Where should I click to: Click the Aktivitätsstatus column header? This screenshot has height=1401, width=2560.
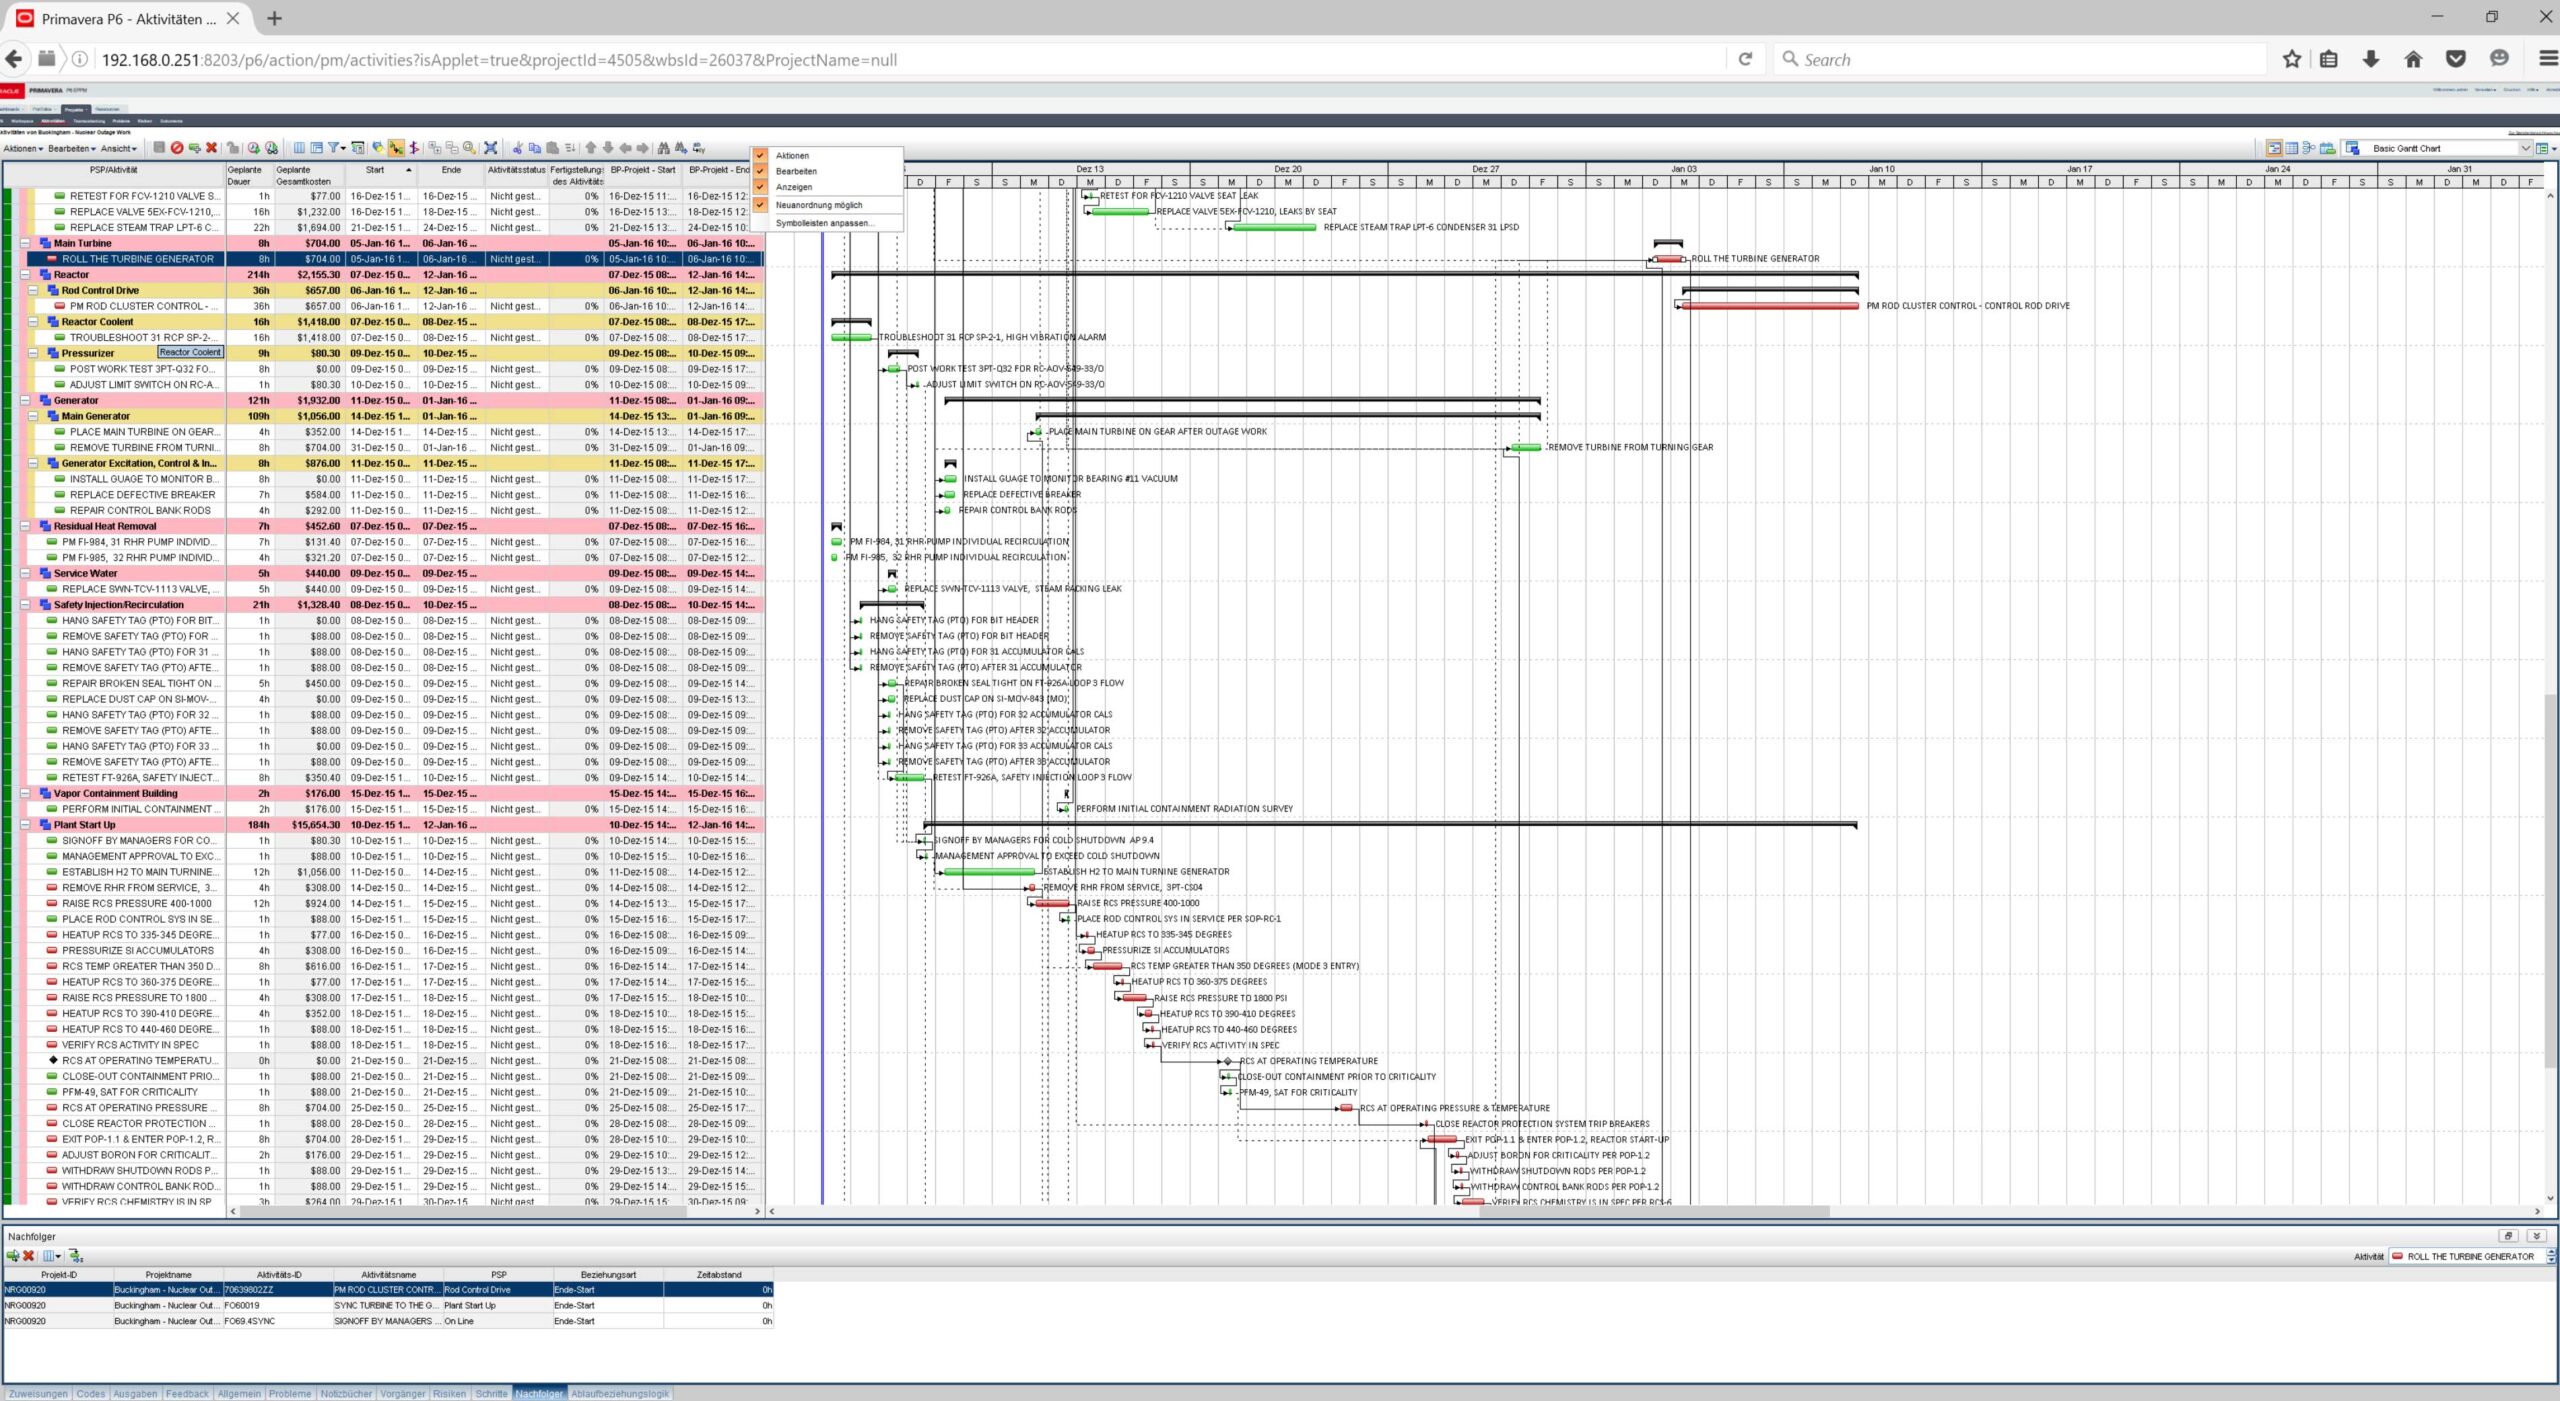[516, 175]
